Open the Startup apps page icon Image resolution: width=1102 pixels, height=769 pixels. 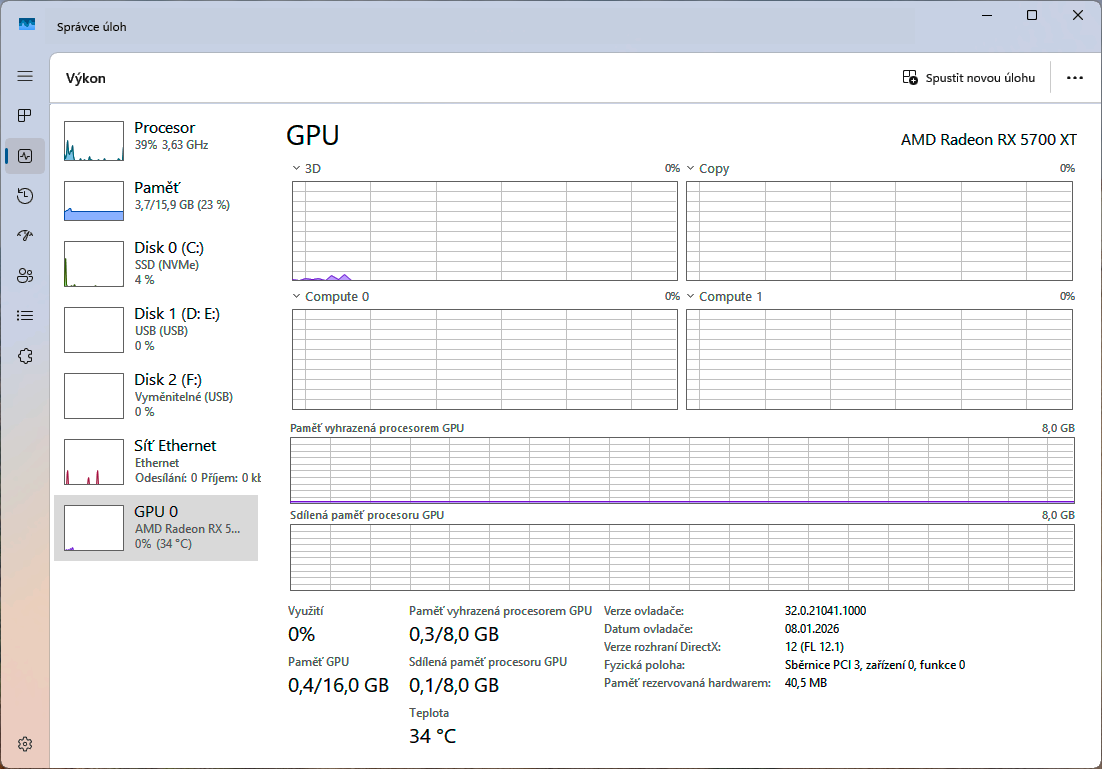pyautogui.click(x=25, y=236)
